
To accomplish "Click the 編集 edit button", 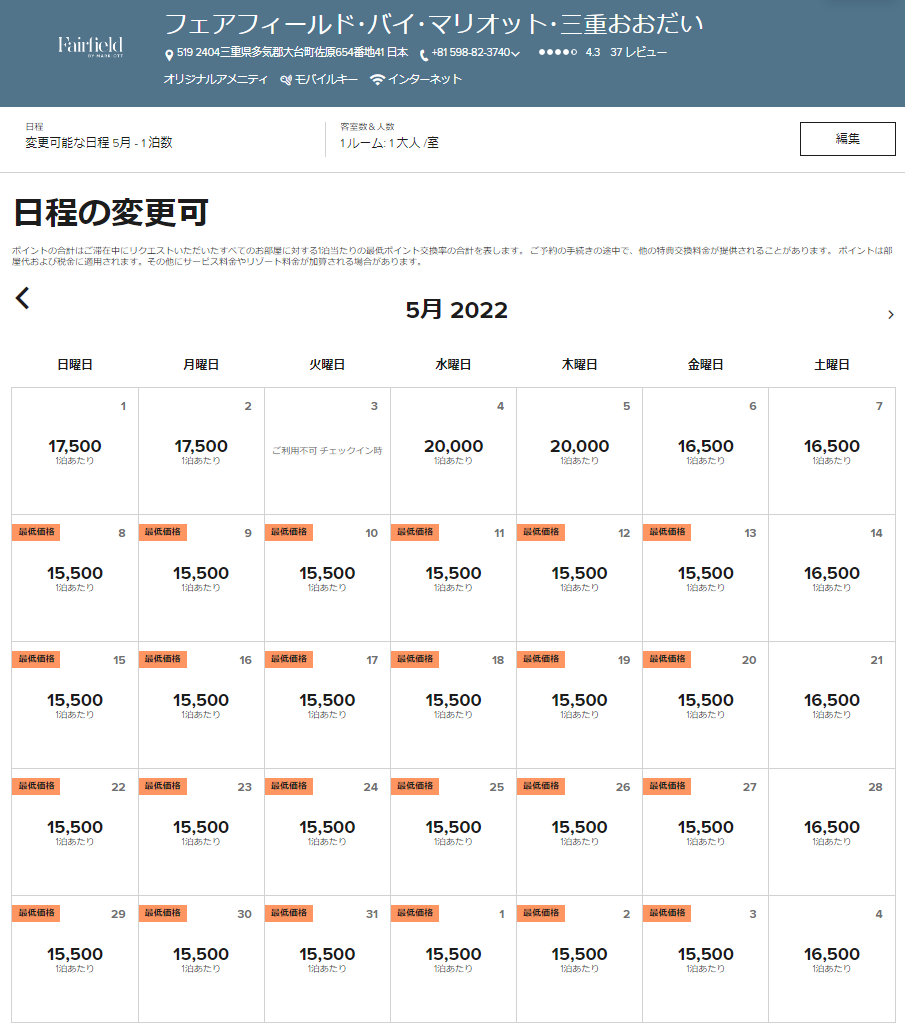I will (847, 139).
